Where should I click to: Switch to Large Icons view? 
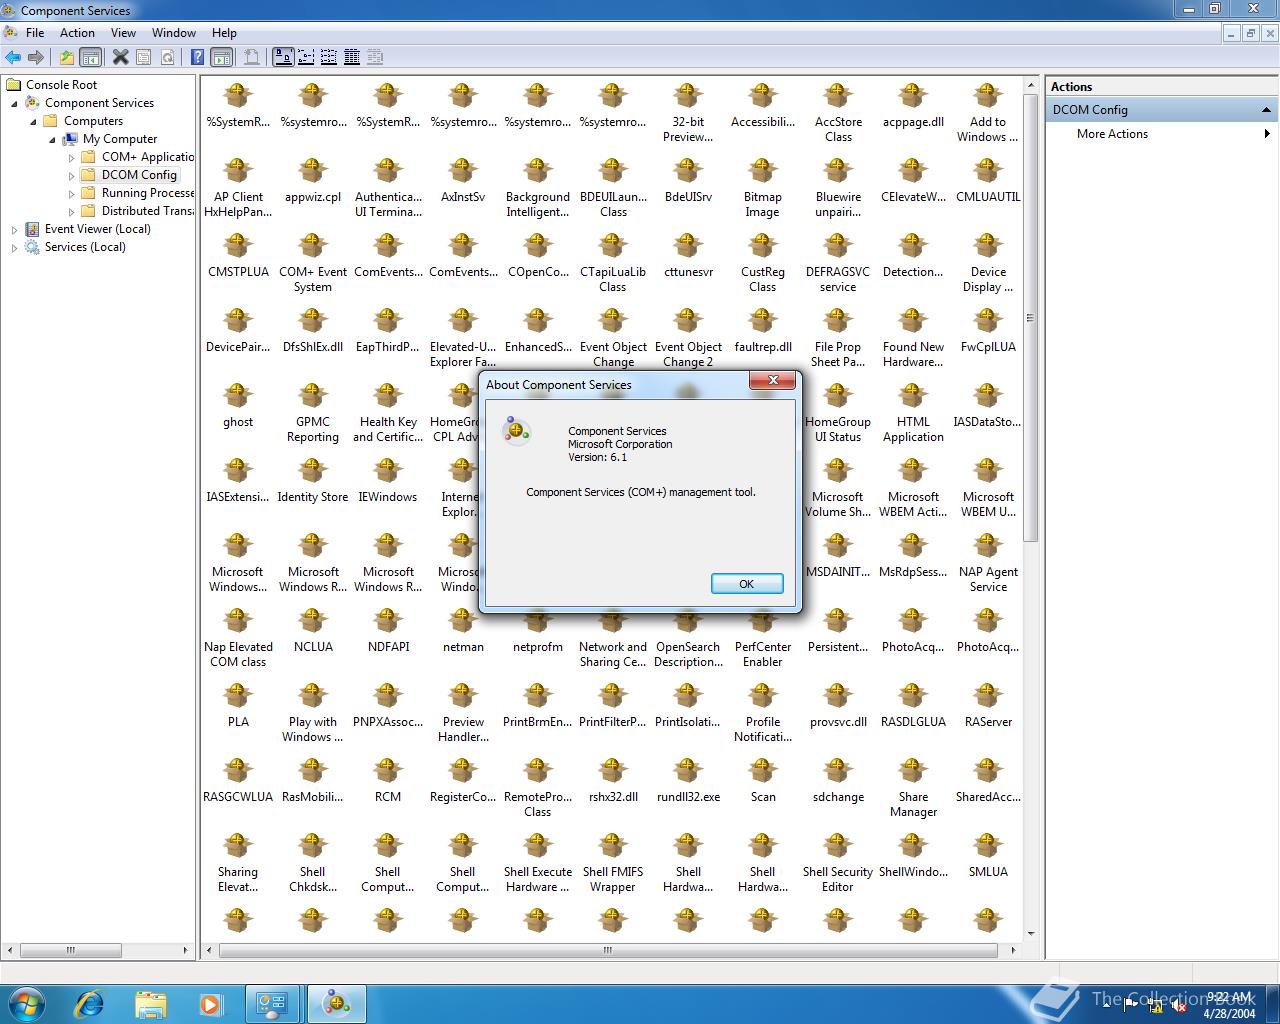tap(283, 57)
